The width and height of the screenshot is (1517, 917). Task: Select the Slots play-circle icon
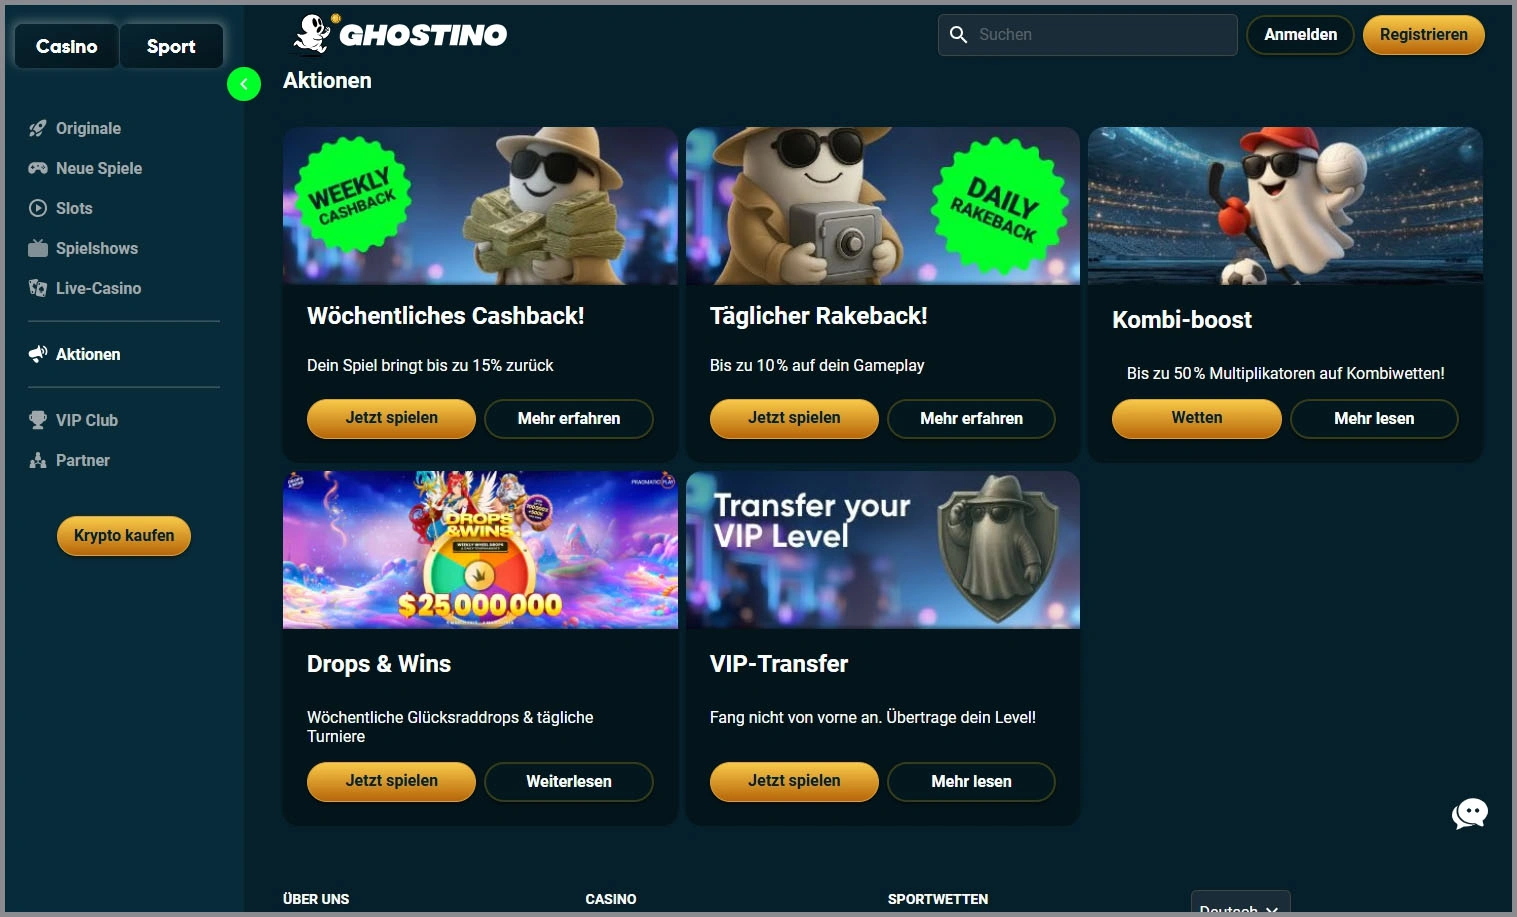click(38, 208)
